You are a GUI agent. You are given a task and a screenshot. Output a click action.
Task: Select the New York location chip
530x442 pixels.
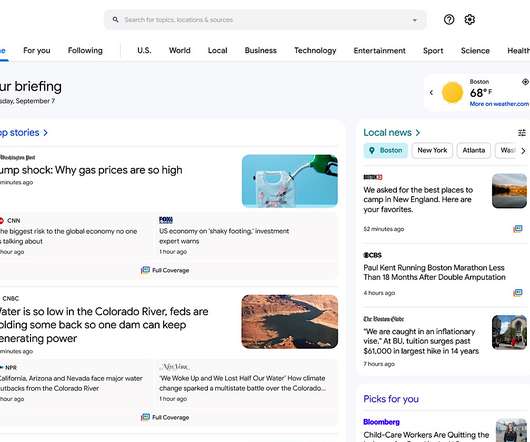[432, 150]
